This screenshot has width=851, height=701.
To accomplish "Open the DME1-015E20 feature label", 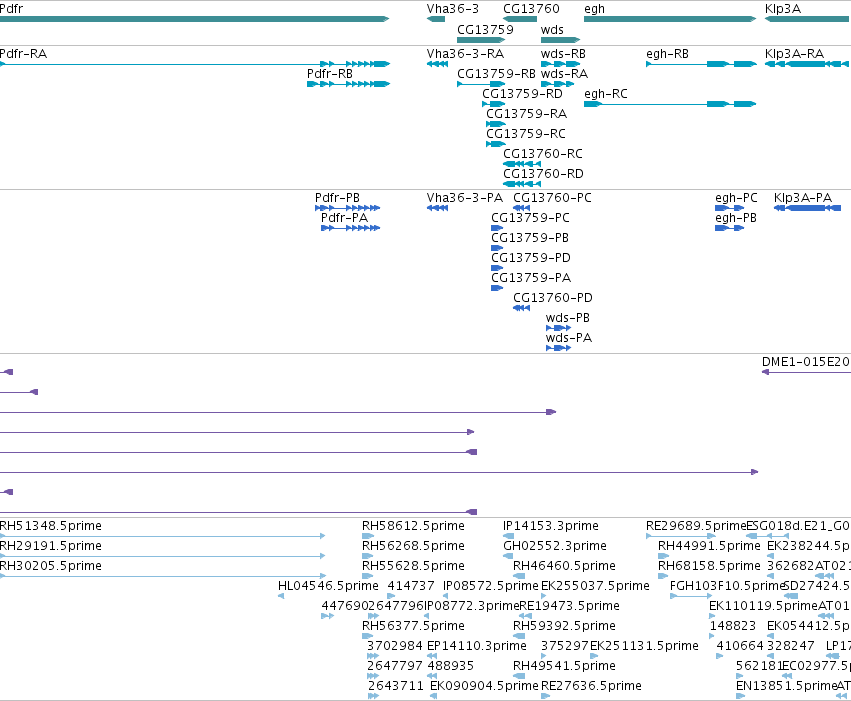I will [806, 362].
